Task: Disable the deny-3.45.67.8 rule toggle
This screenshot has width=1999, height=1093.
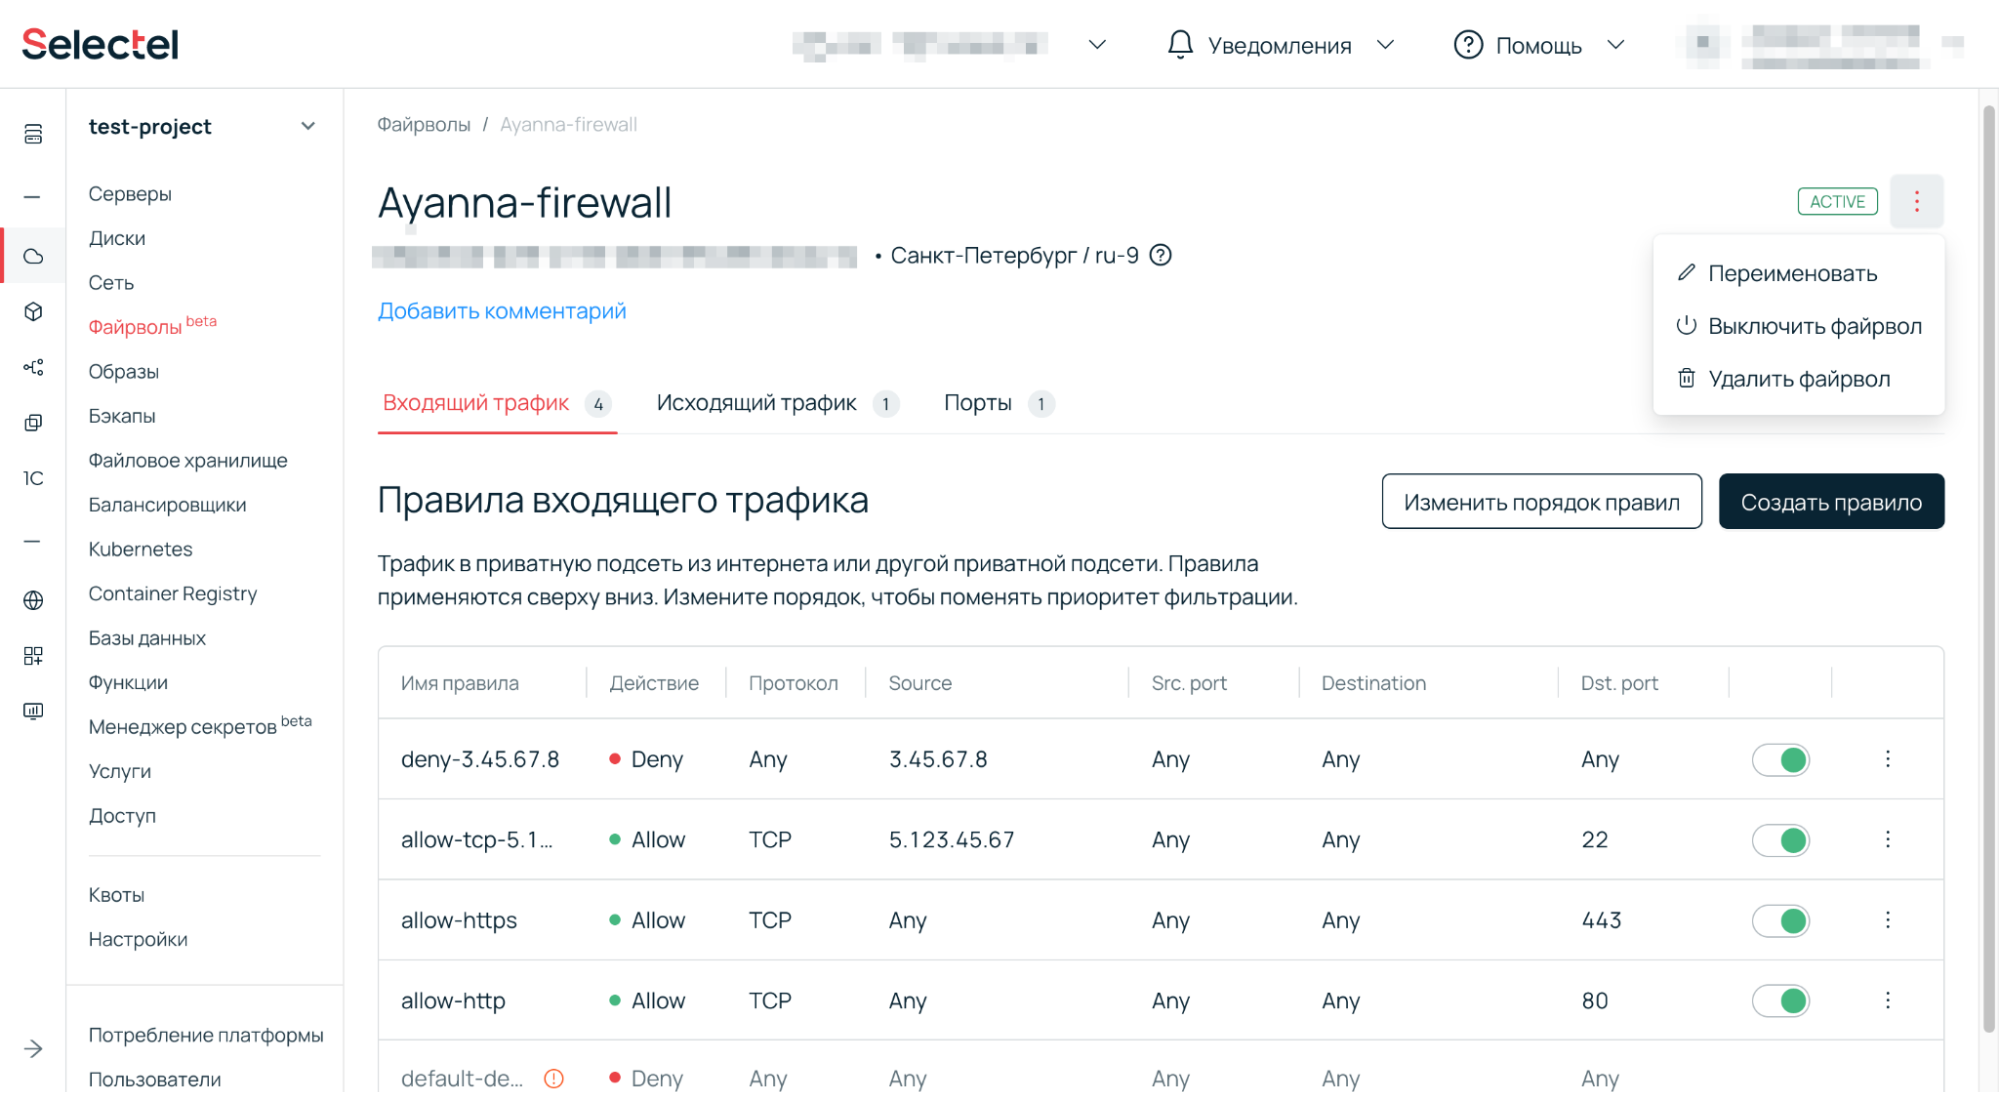Action: tap(1781, 759)
